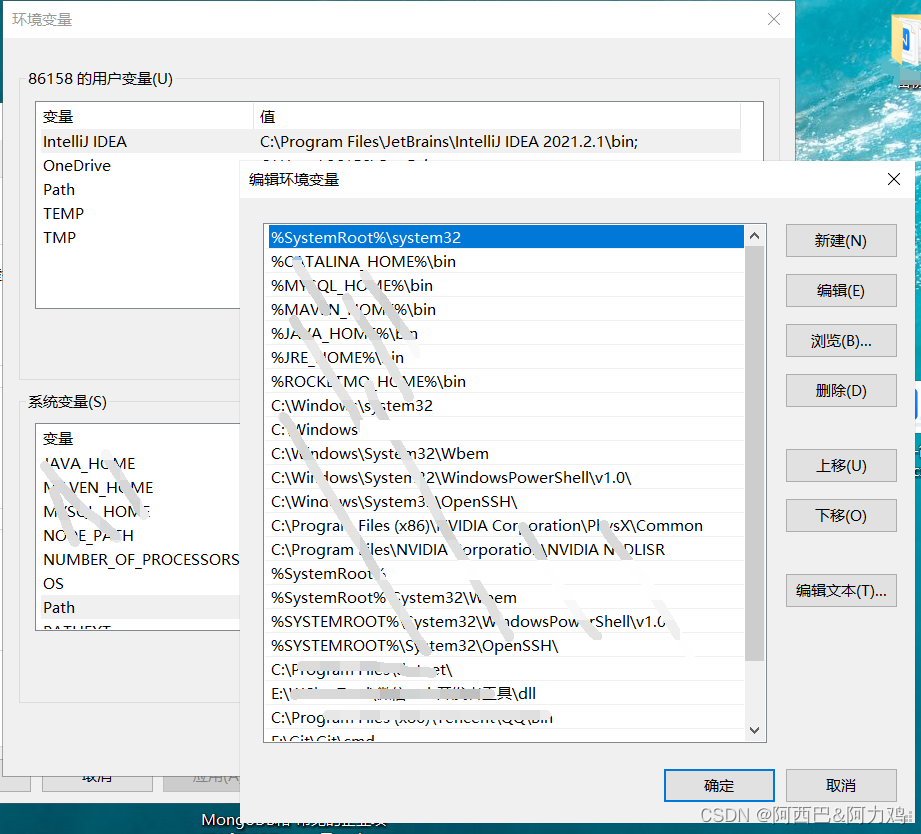
Task: Delete the entry with 删除(D)
Action: (841, 391)
